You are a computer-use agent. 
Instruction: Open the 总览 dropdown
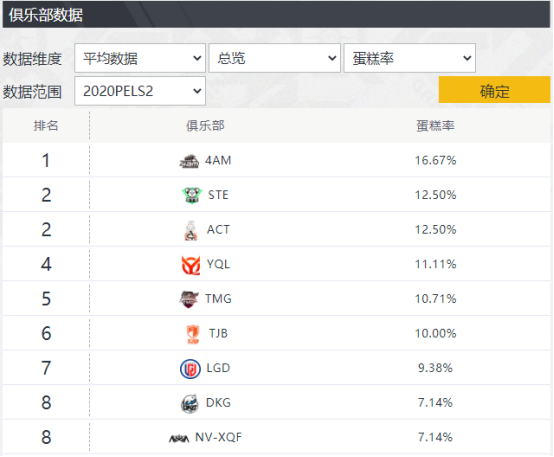275,58
